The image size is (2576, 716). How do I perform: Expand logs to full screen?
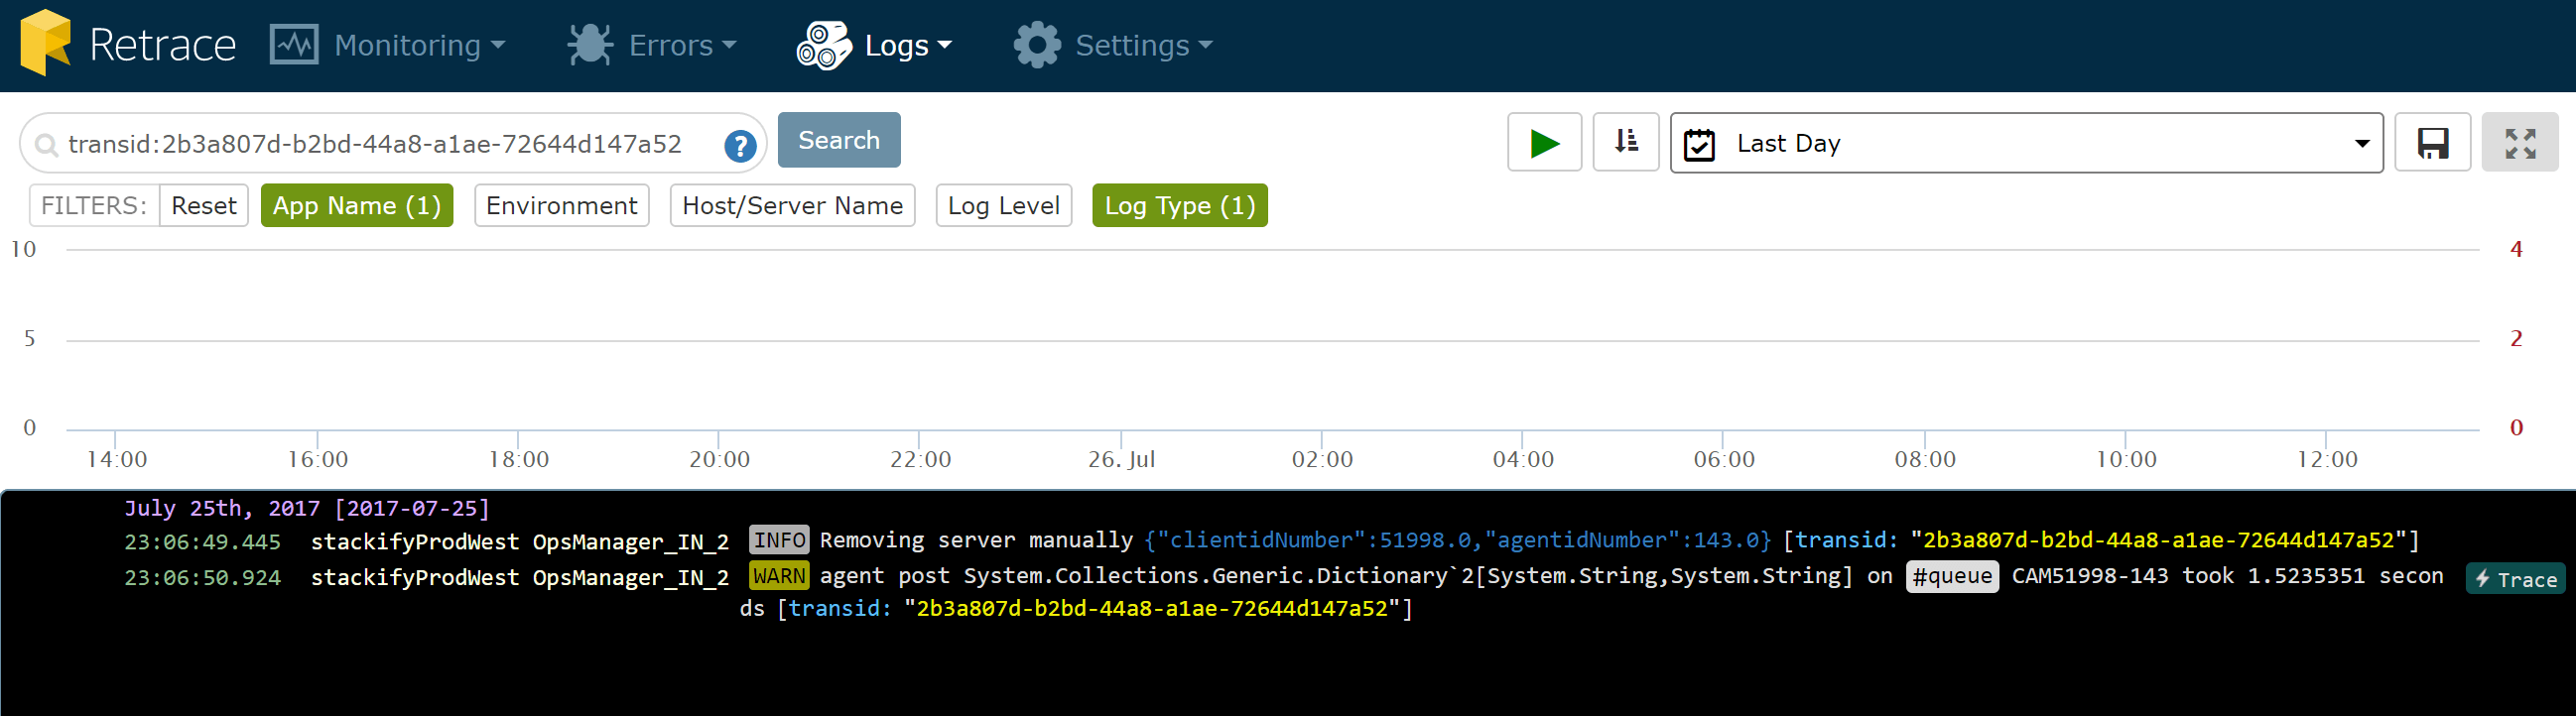click(x=2520, y=143)
